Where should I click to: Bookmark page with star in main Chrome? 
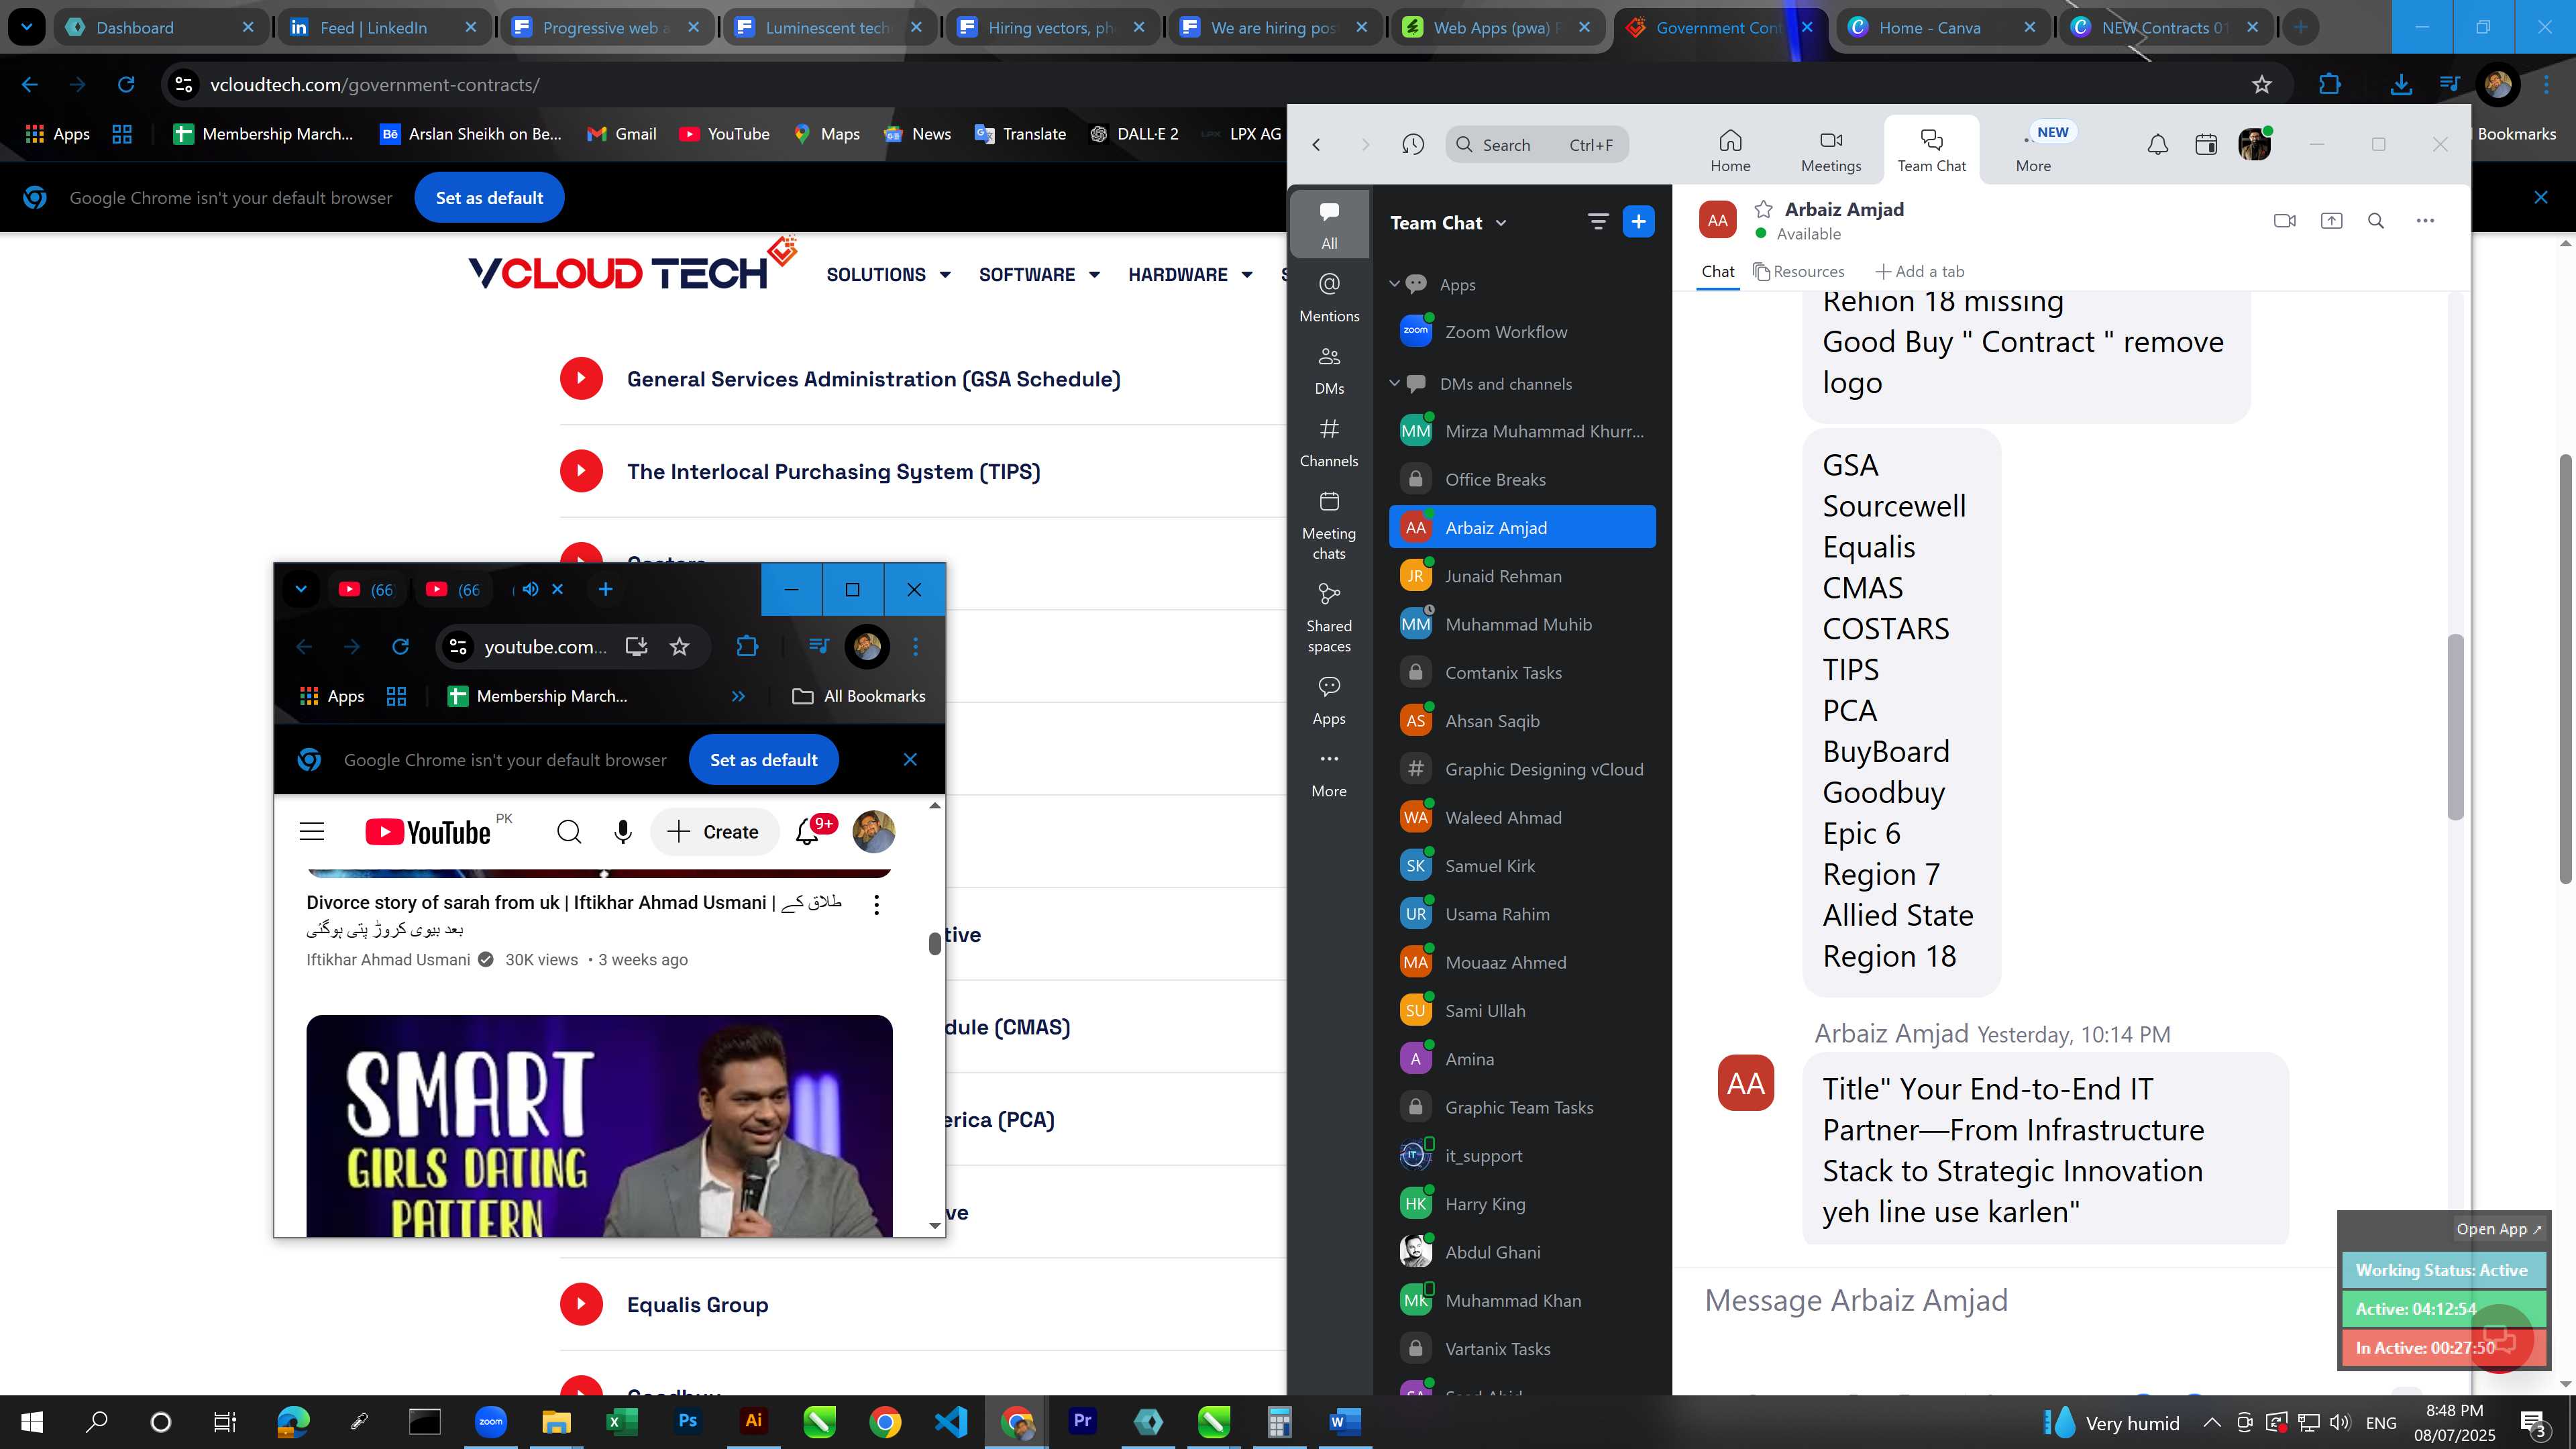coord(2262,85)
